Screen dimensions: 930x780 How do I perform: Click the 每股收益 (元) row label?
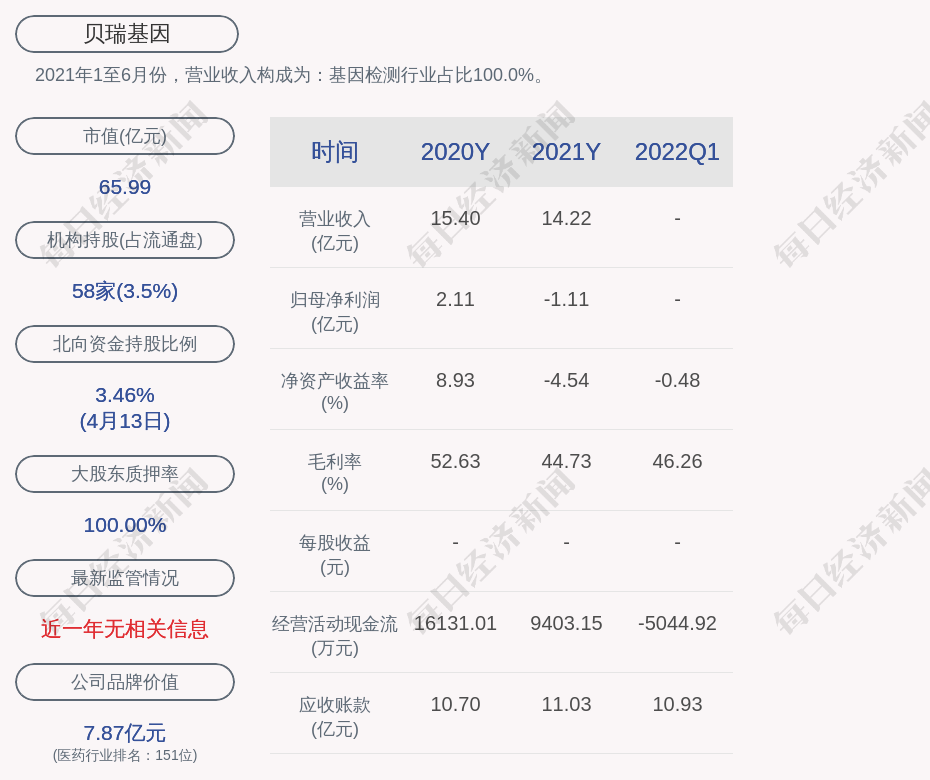tap(335, 555)
